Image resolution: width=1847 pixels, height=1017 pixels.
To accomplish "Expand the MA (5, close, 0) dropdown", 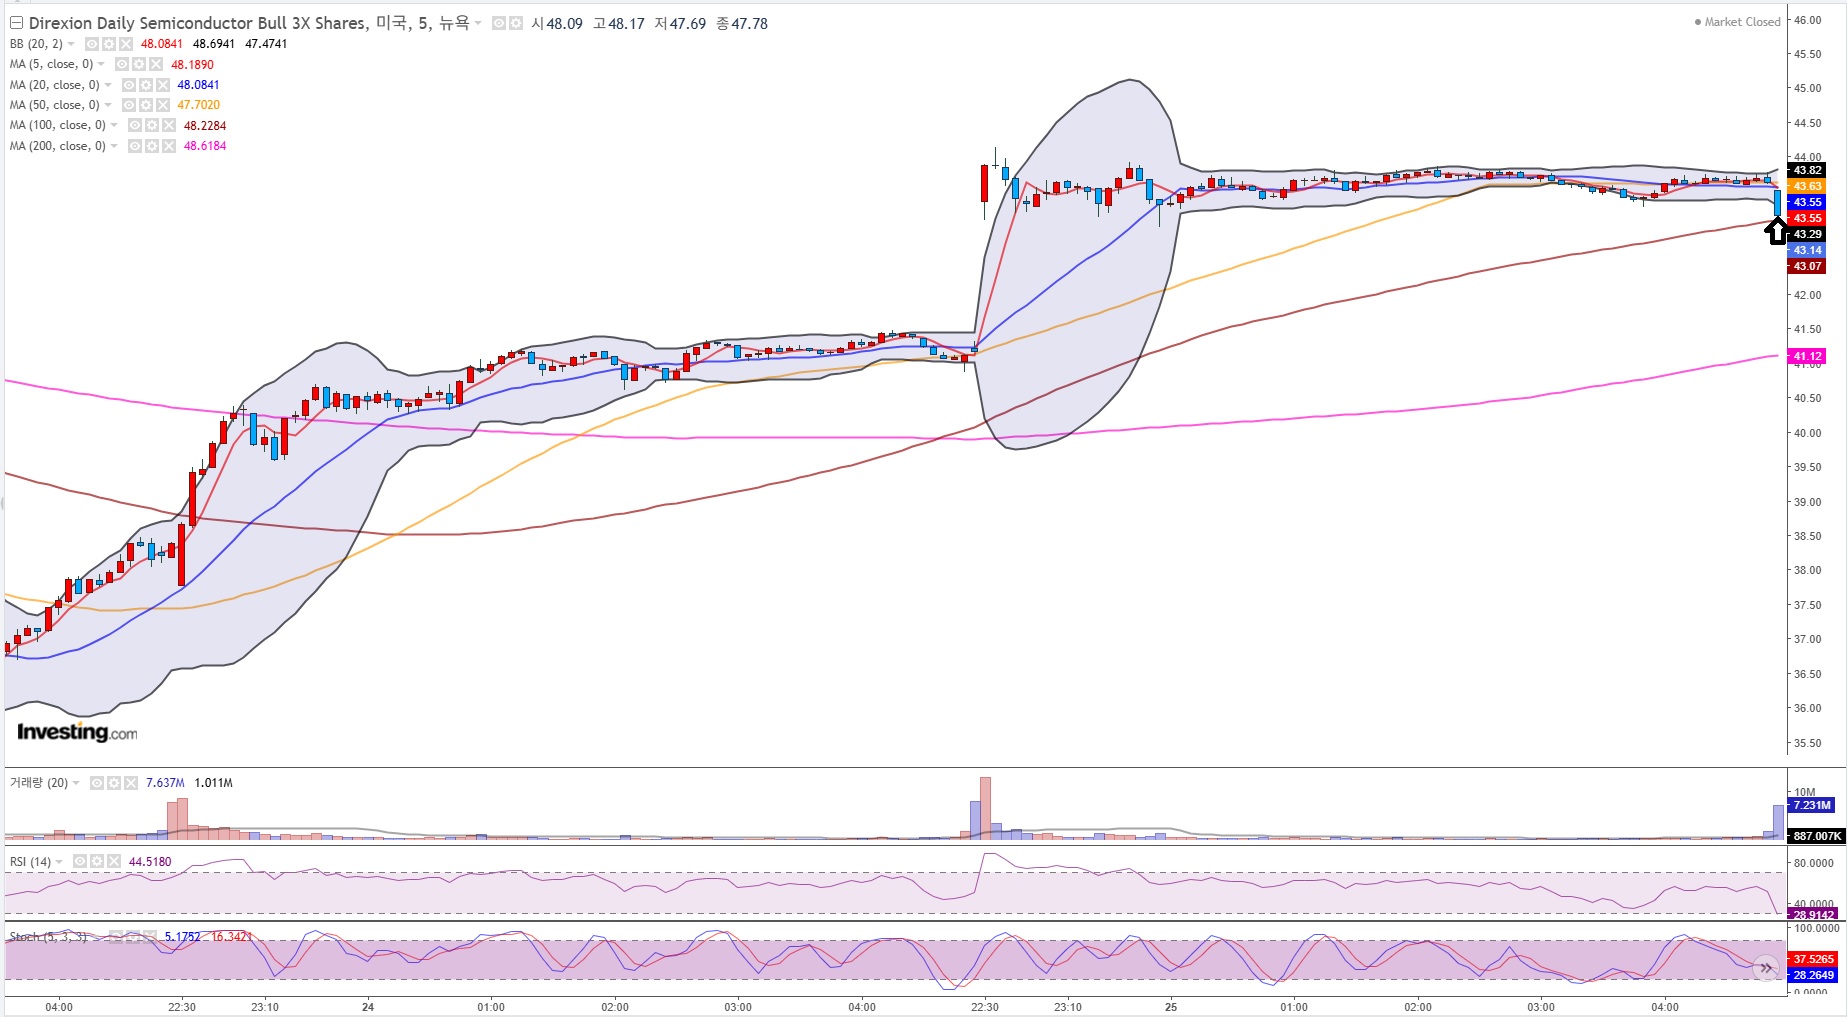I will pyautogui.click(x=101, y=64).
